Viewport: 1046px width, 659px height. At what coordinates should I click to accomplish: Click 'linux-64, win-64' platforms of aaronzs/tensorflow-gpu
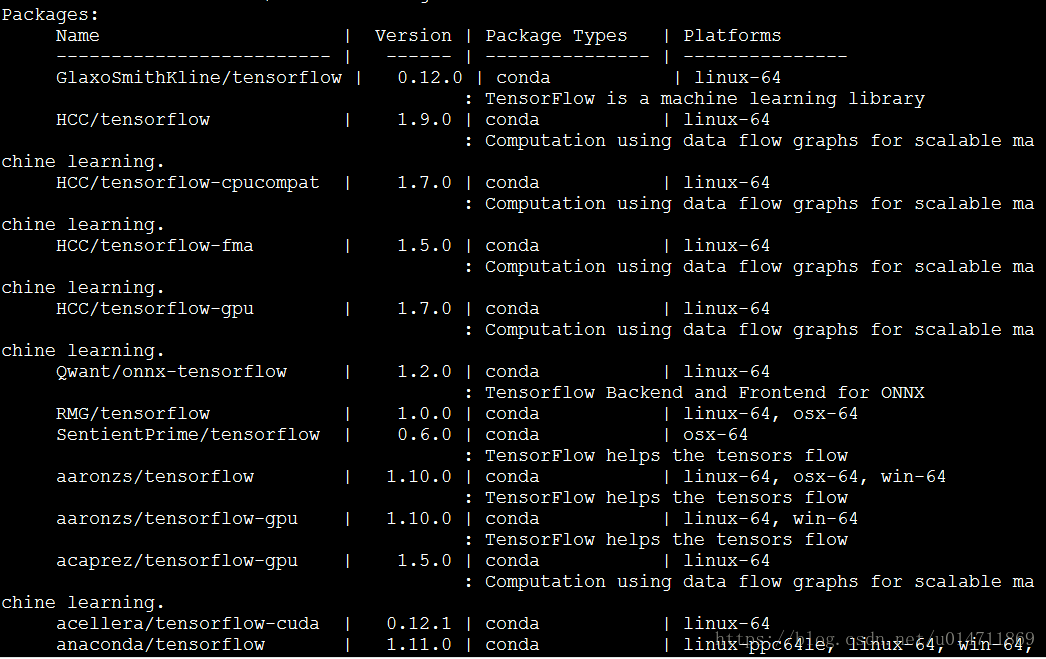coord(770,518)
